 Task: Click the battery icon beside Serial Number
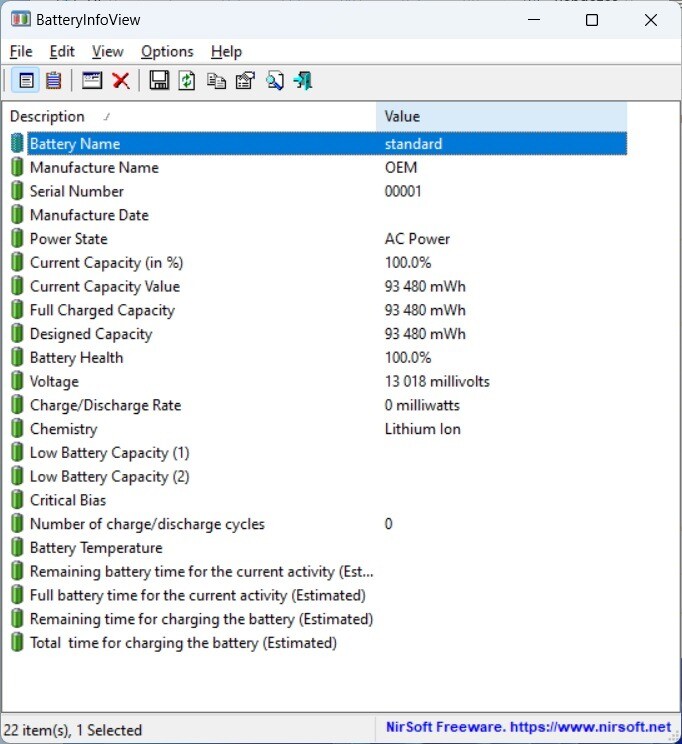(17, 191)
